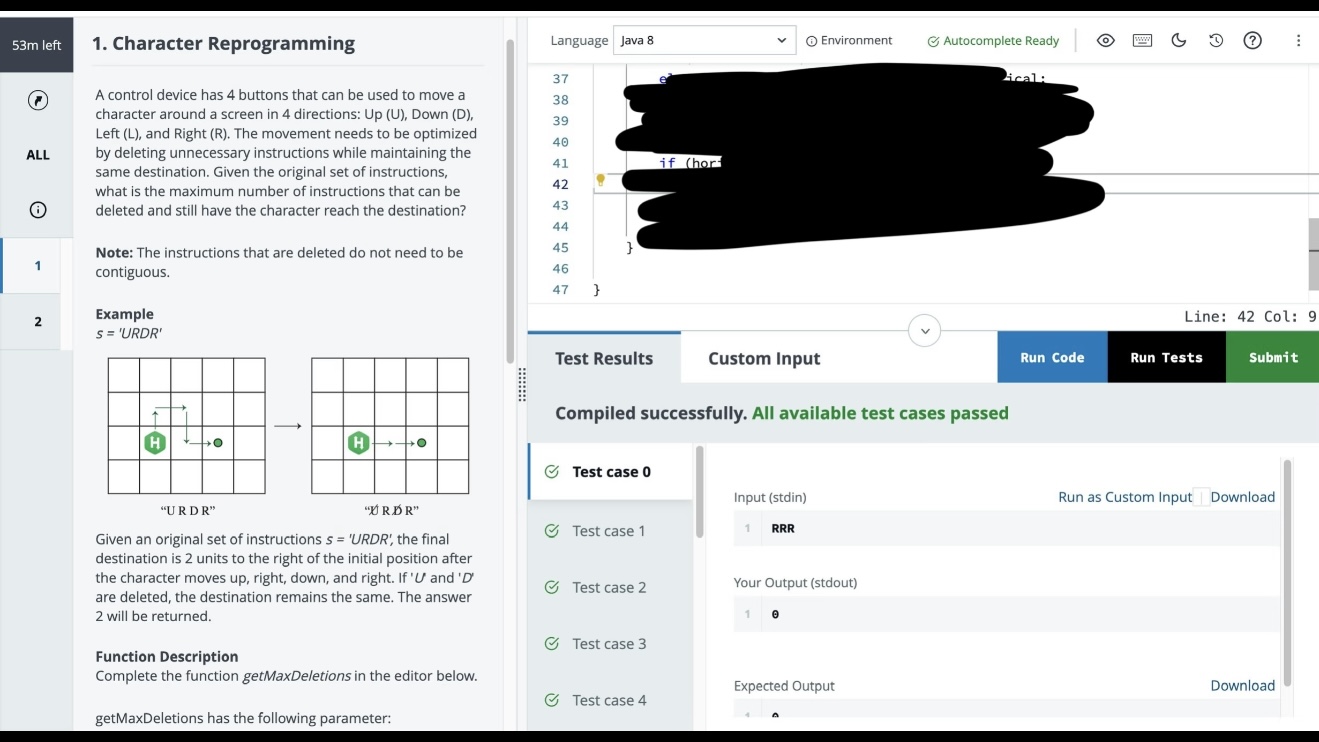Screen dimensions: 1319x742
Task: Open keyboard shortcuts icon
Action: tap(1142, 41)
